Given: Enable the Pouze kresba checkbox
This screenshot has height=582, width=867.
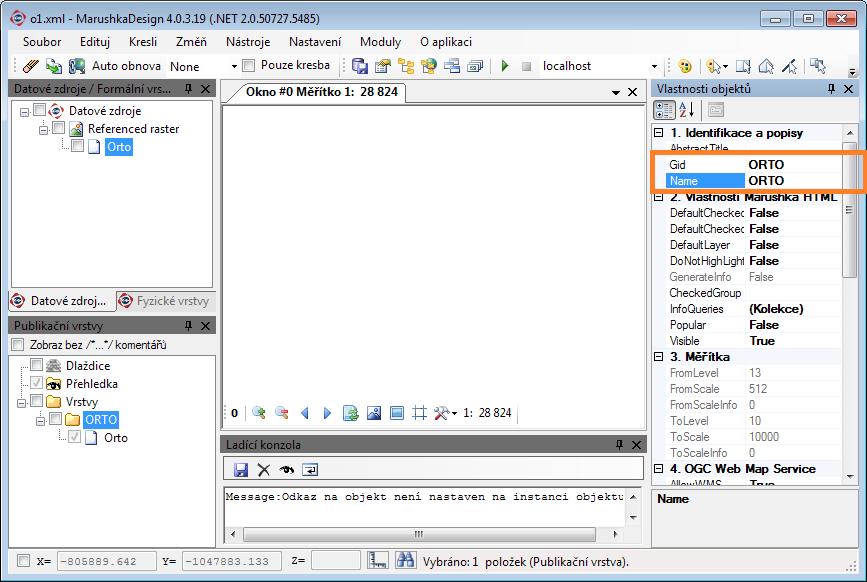Looking at the screenshot, I should tap(249, 66).
